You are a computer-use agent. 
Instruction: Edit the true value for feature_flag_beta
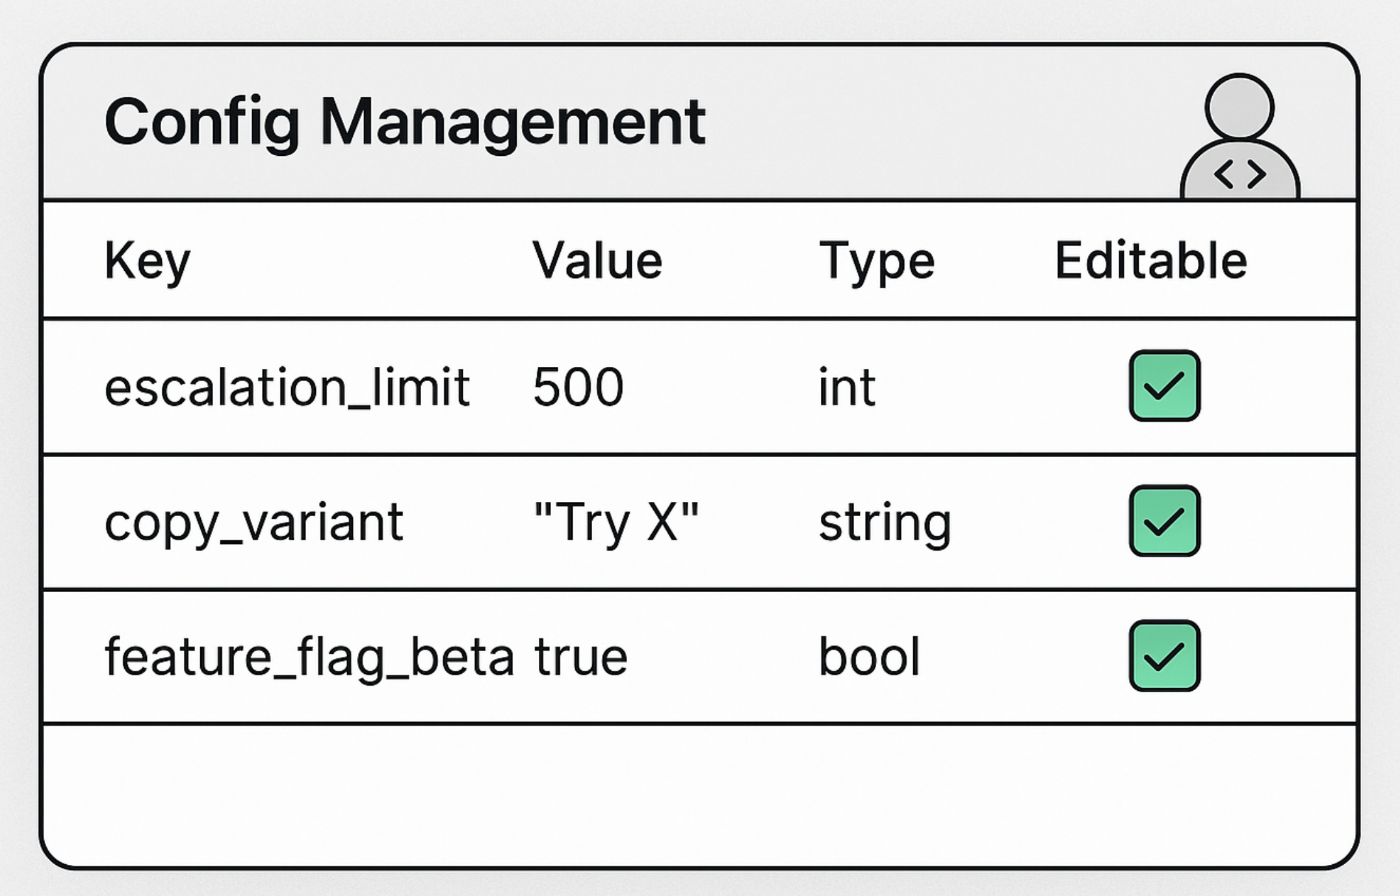(581, 657)
